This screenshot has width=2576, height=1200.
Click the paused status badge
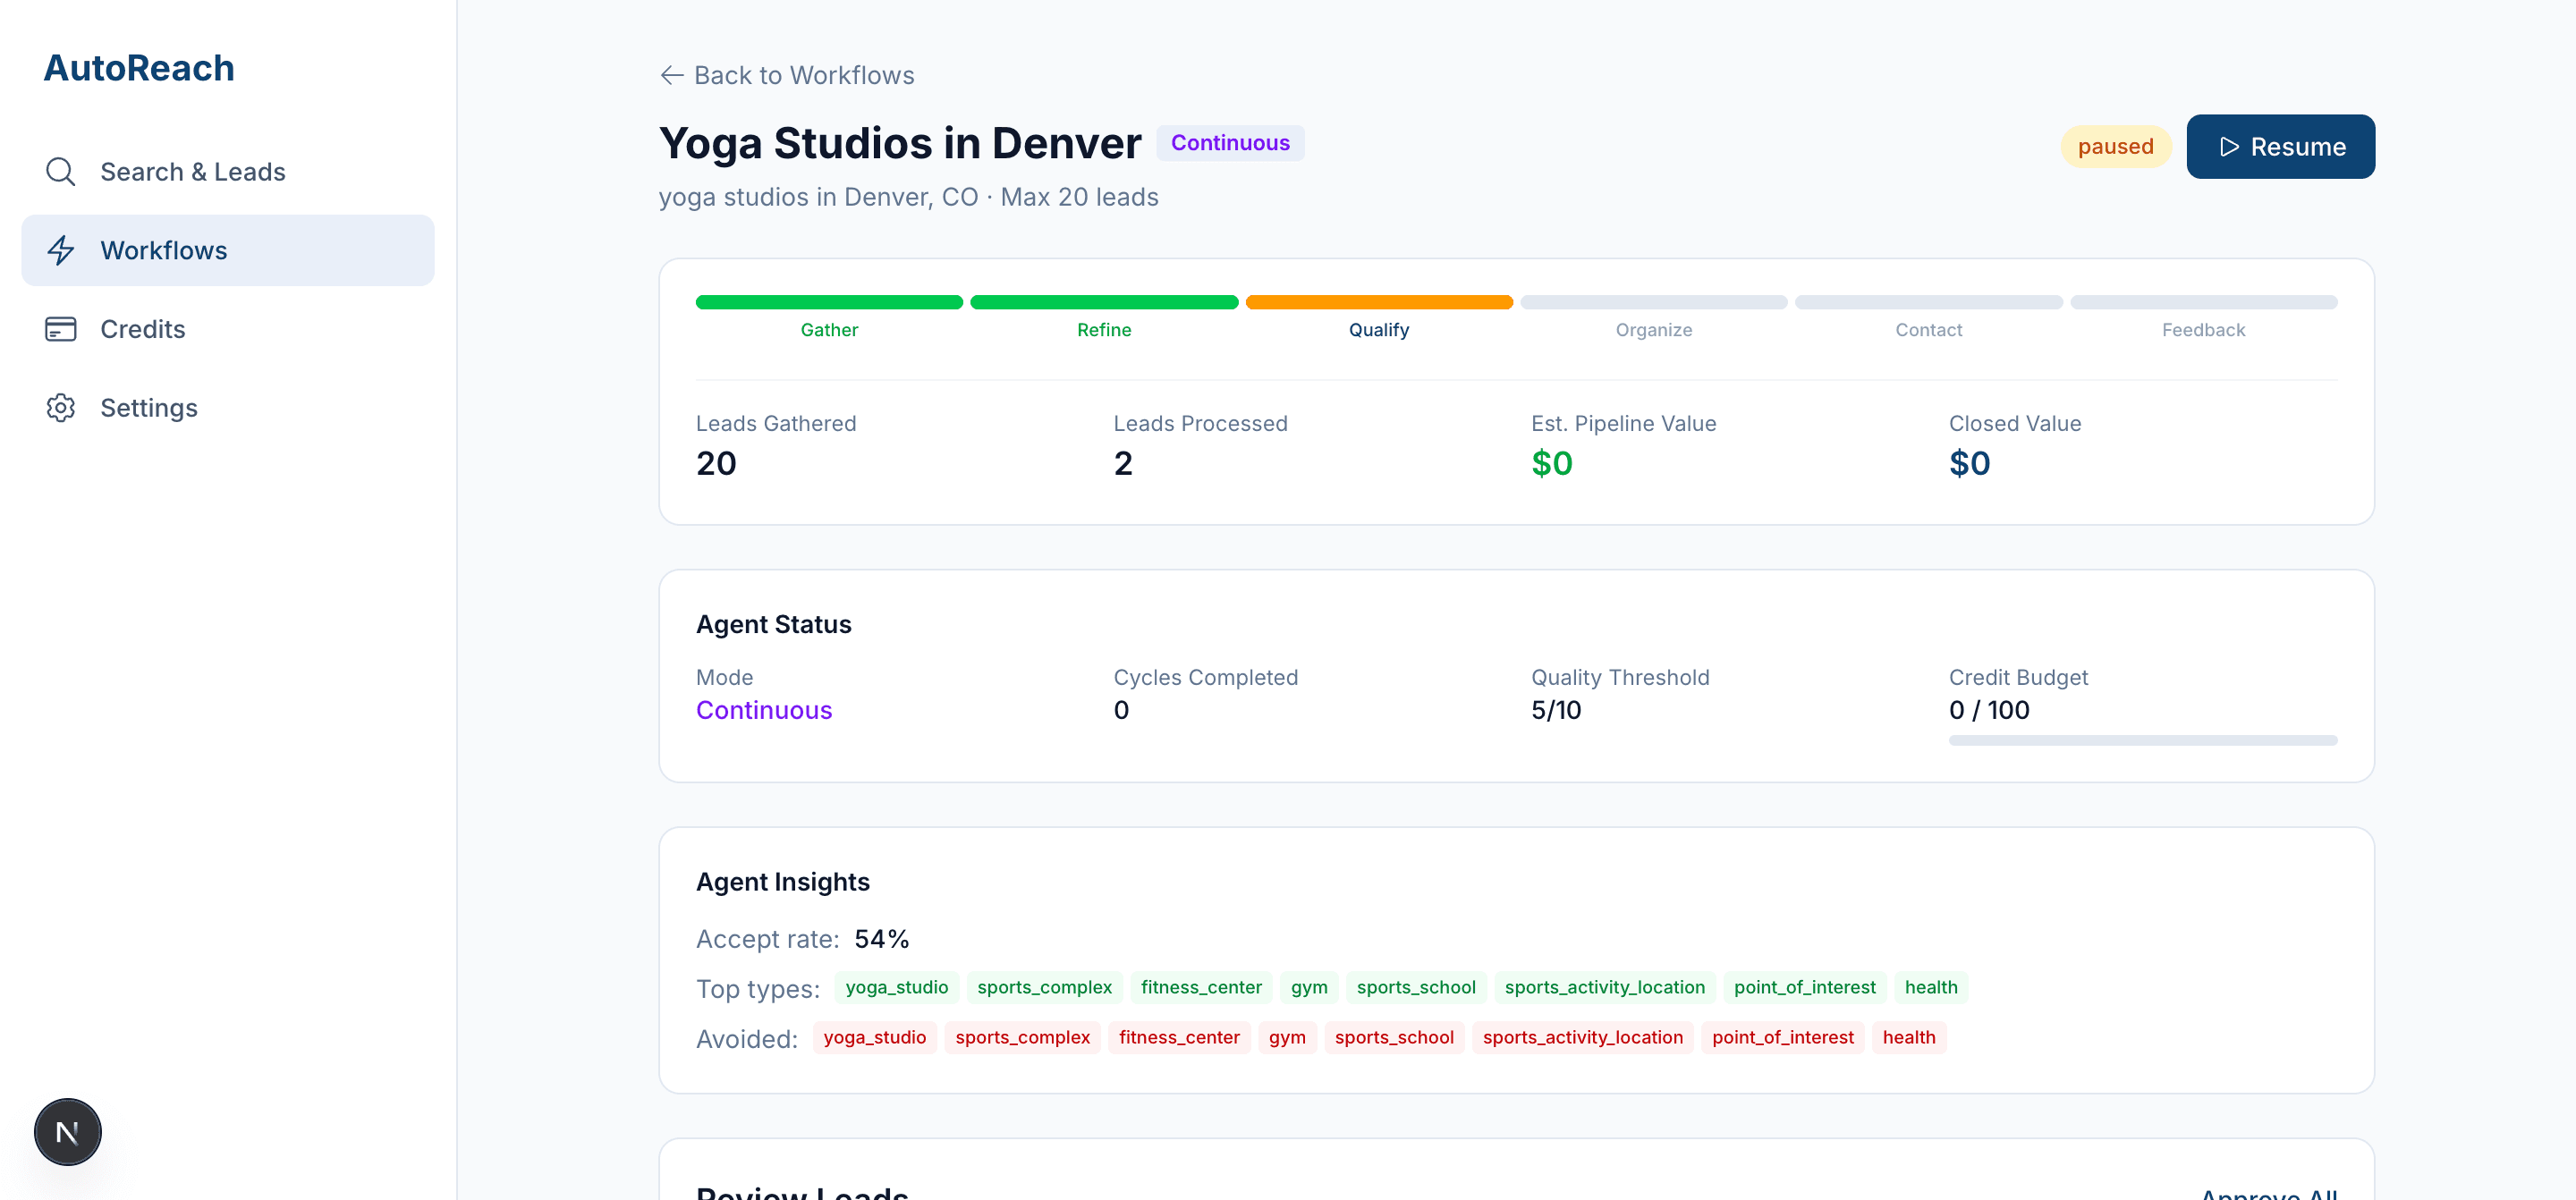pyautogui.click(x=2116, y=146)
